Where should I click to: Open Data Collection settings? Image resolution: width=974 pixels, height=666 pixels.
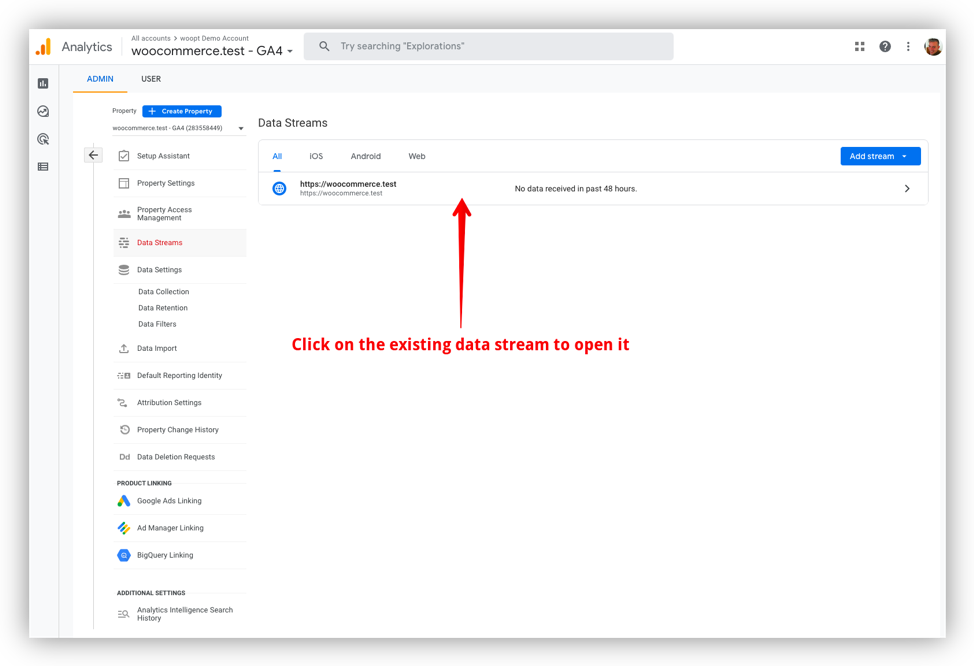(x=163, y=292)
